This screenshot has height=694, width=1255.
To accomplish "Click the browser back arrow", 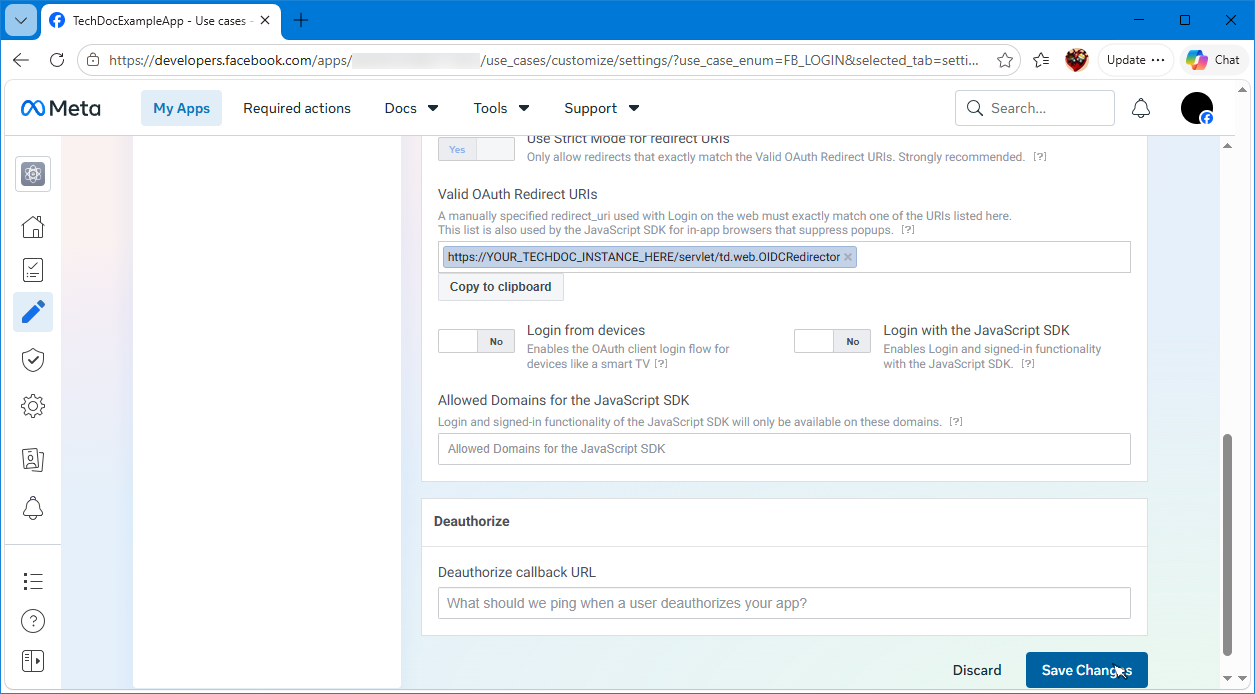I will (x=21, y=60).
